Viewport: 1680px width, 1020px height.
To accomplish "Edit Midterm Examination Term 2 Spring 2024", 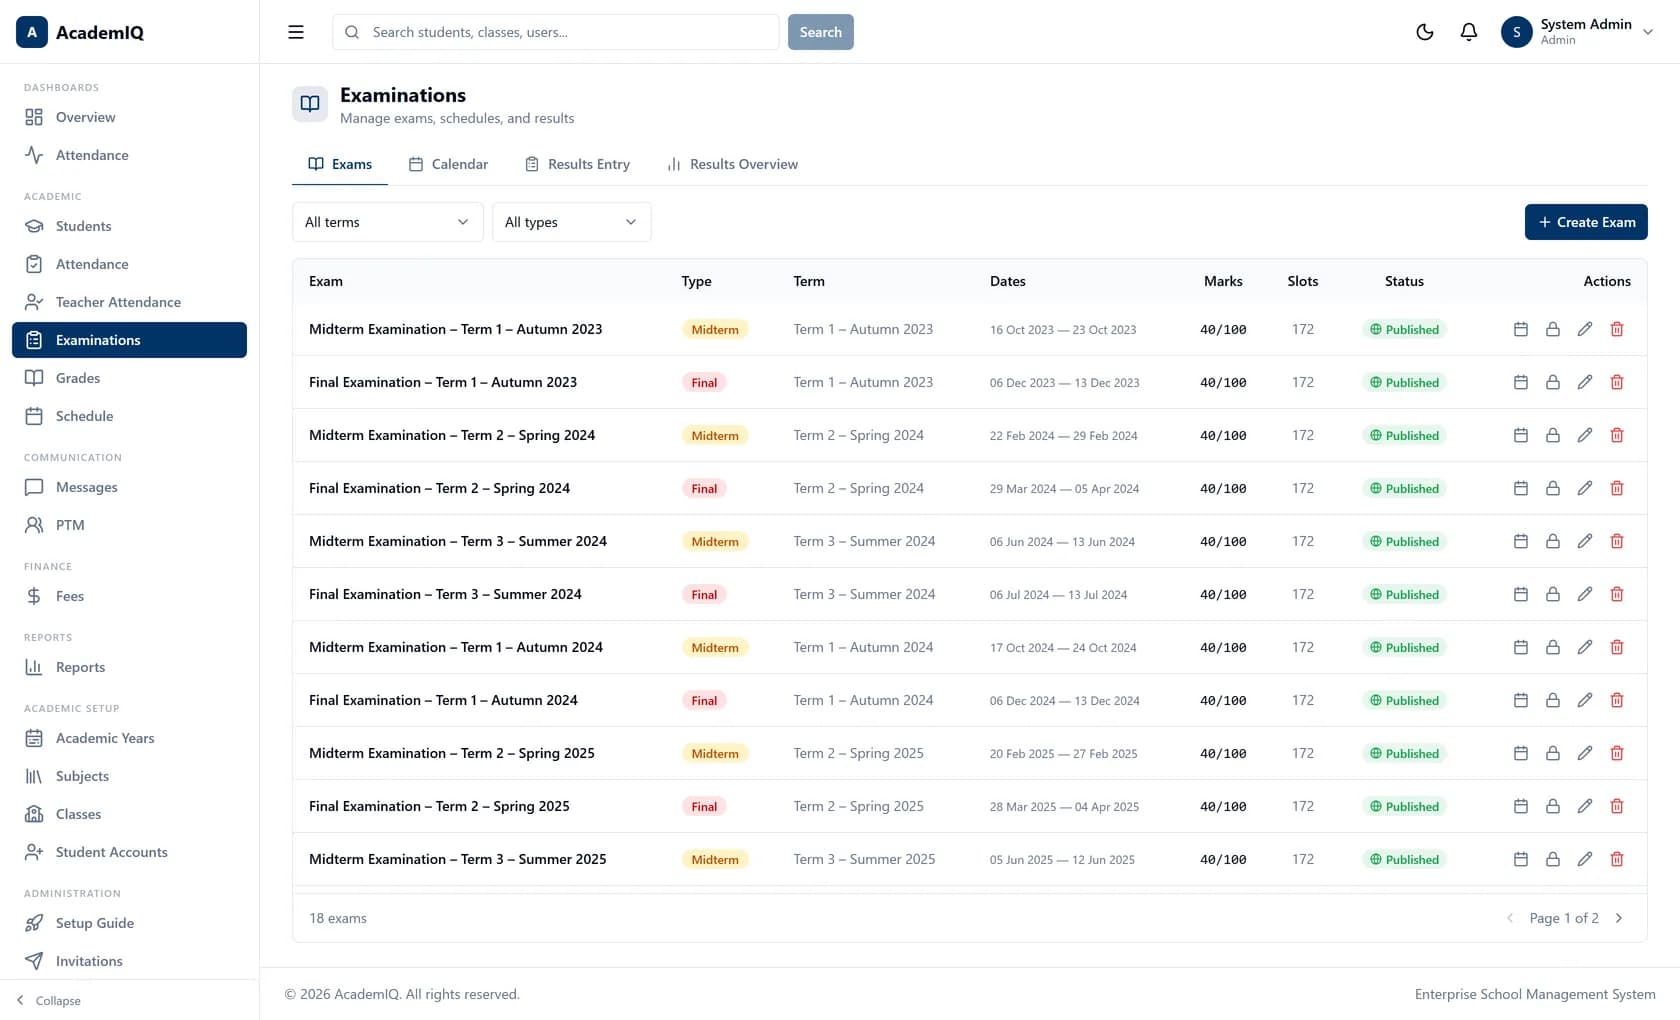I will point(1585,435).
